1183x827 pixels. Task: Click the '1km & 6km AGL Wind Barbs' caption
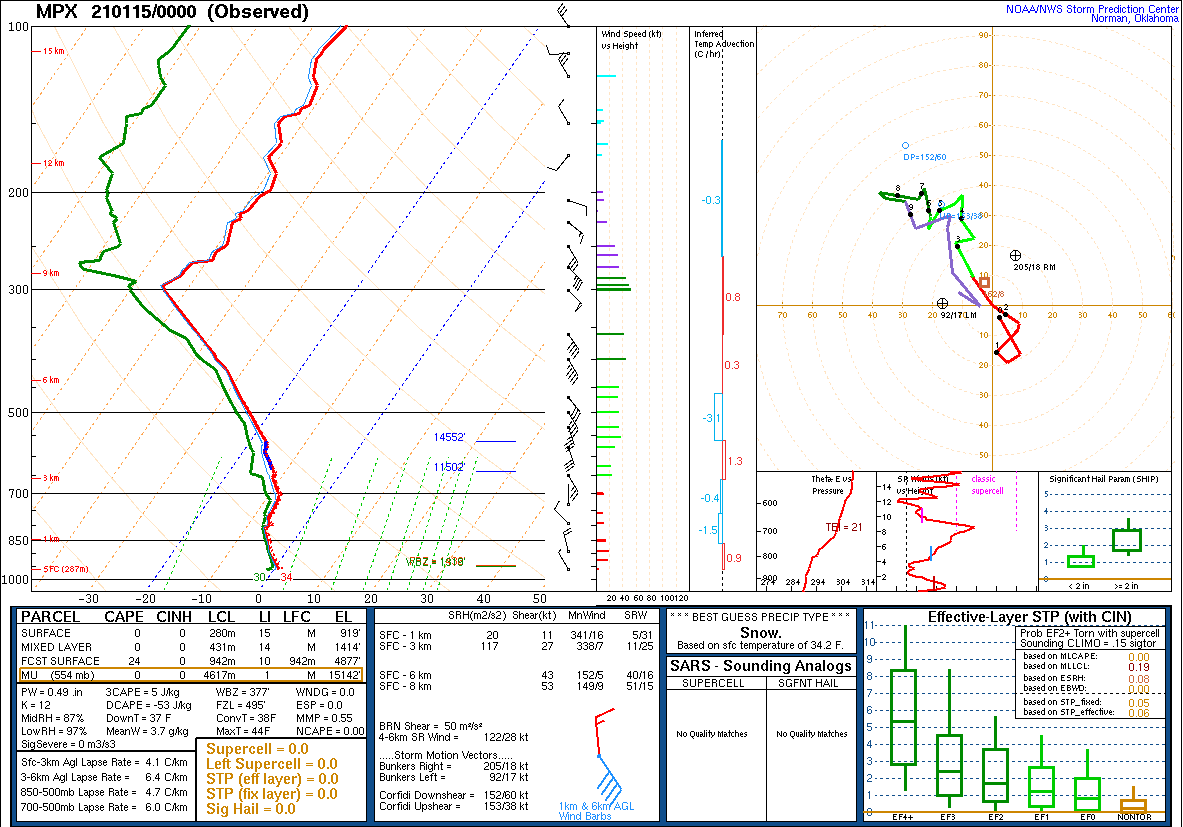coord(596,811)
